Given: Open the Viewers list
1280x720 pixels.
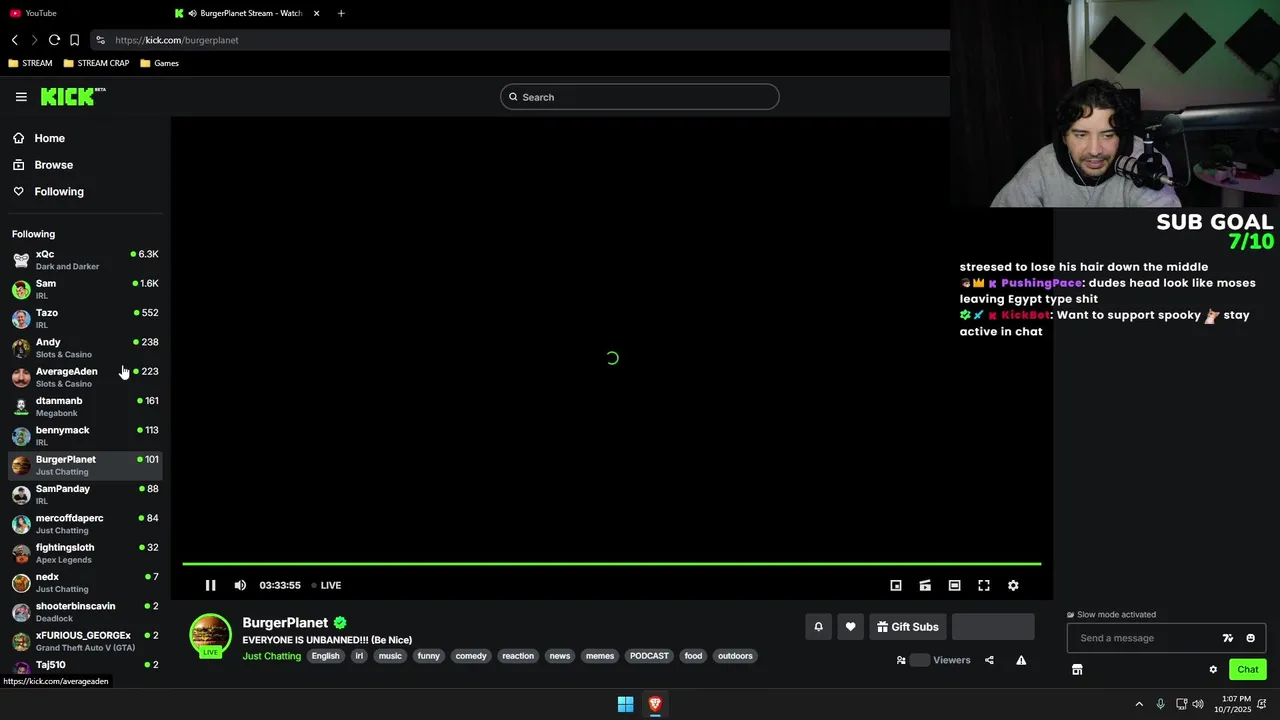Looking at the screenshot, I should click(934, 660).
